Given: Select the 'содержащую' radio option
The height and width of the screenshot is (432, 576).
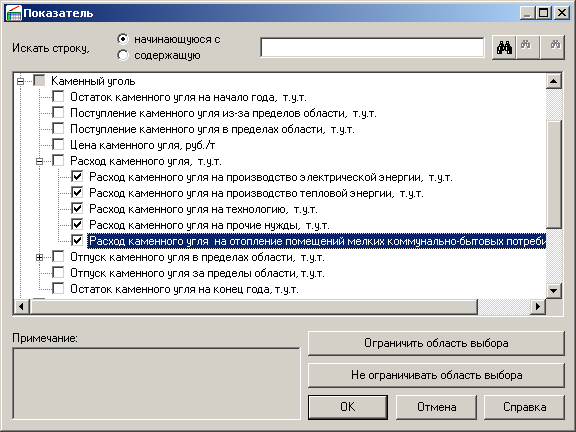Looking at the screenshot, I should 123,55.
